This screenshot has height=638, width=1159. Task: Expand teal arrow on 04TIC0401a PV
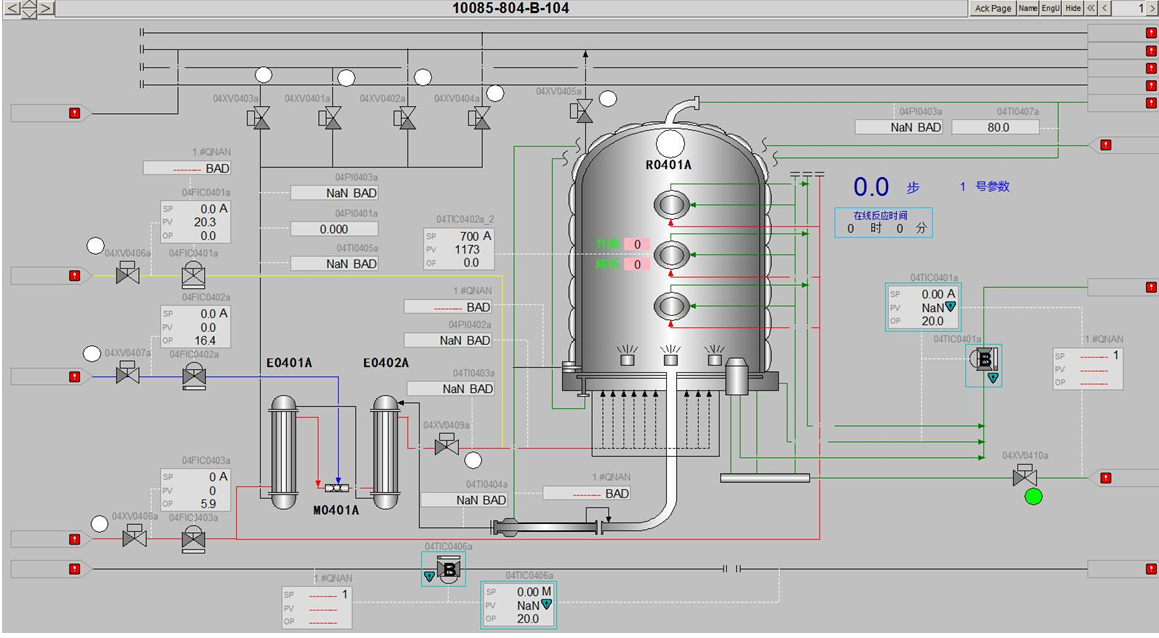click(951, 306)
